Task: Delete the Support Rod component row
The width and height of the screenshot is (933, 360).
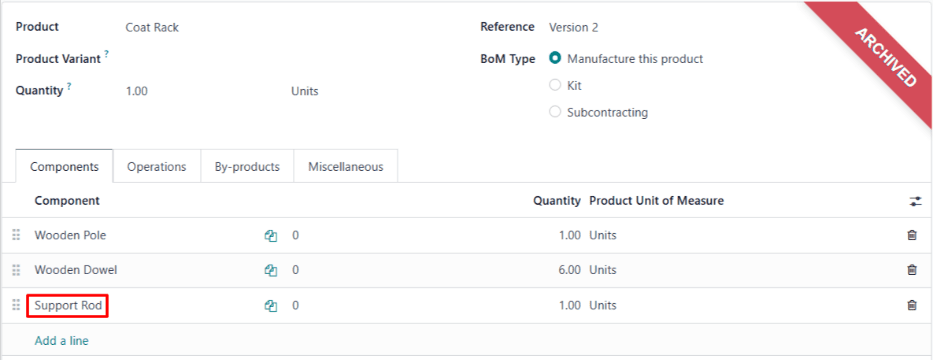Action: 911,305
